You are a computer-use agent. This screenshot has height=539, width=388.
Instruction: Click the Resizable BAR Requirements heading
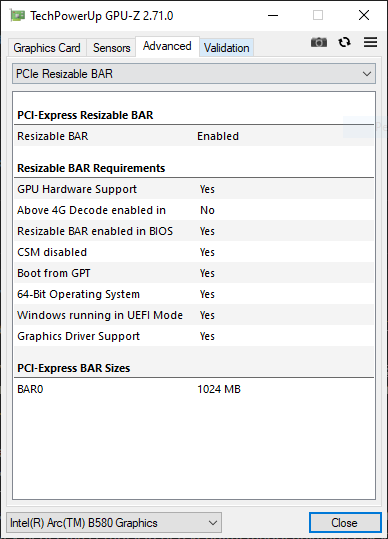tap(91, 168)
